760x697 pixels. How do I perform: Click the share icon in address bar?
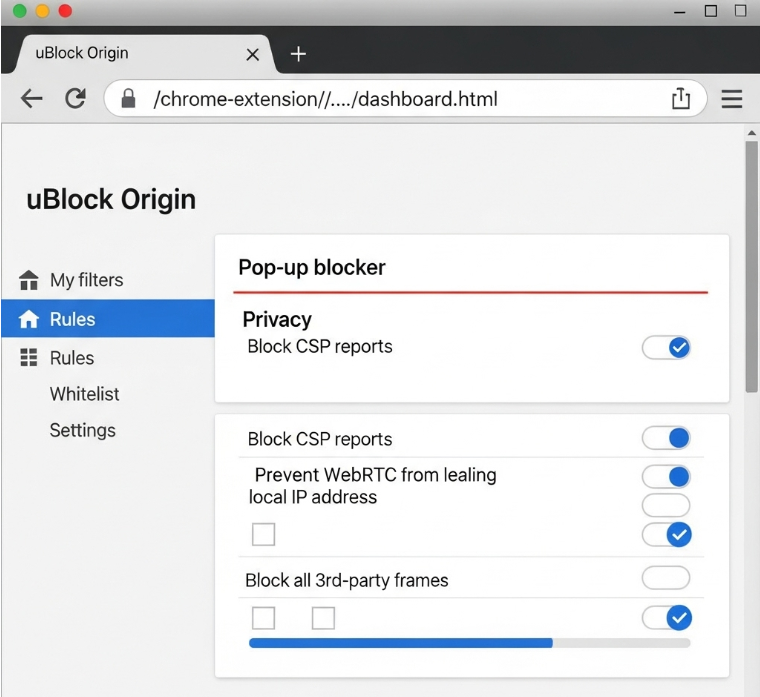(x=680, y=98)
